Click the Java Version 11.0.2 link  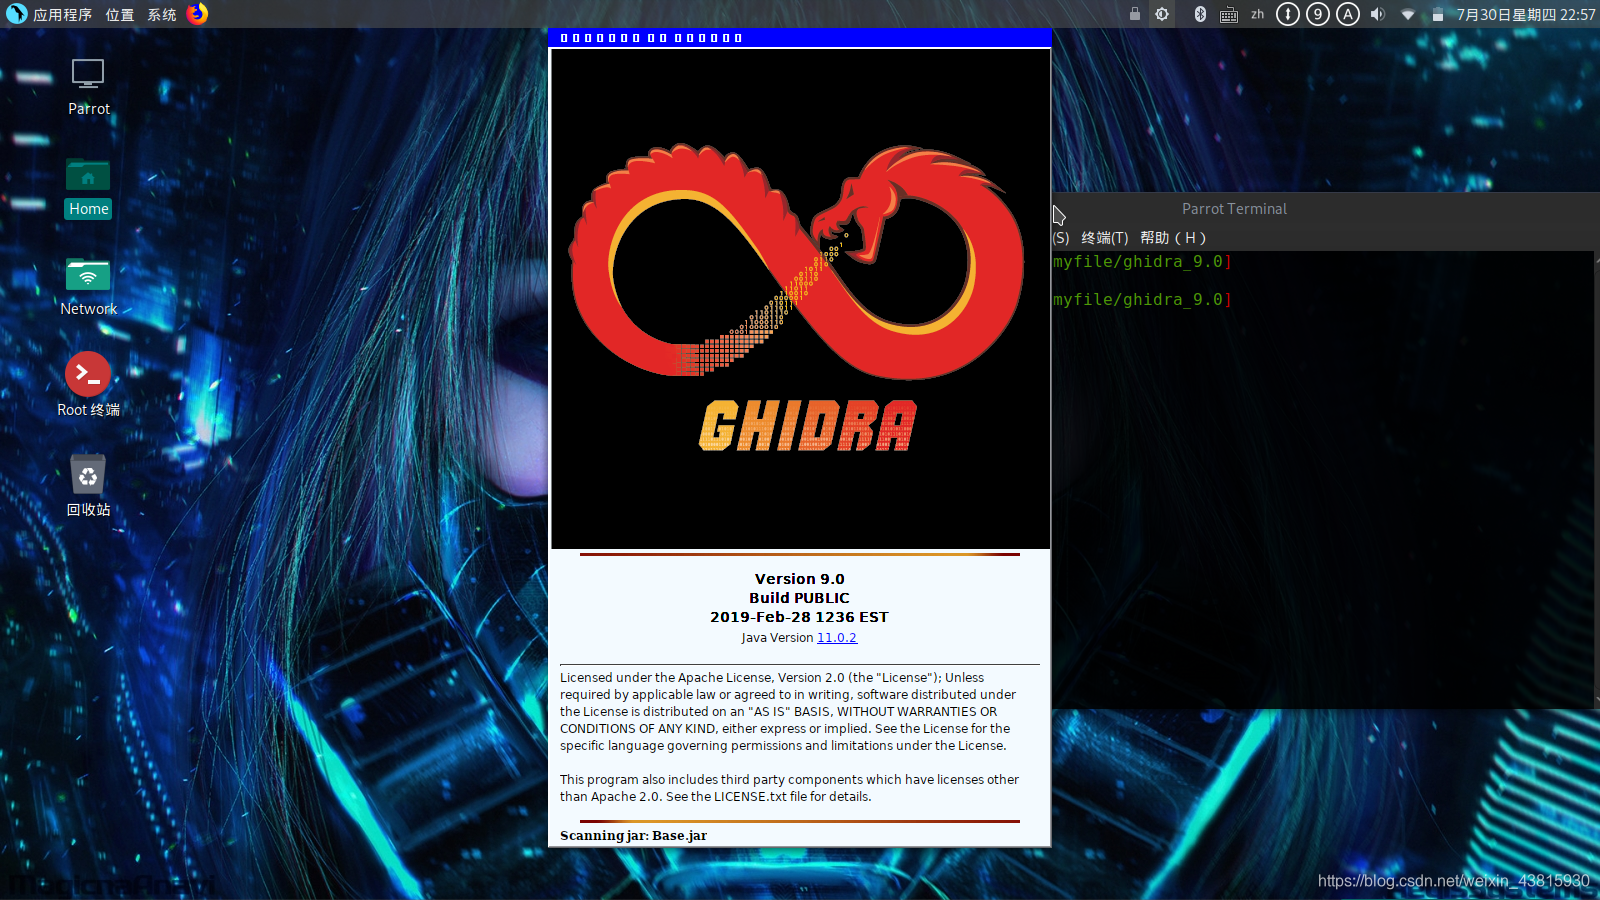pyautogui.click(x=836, y=638)
